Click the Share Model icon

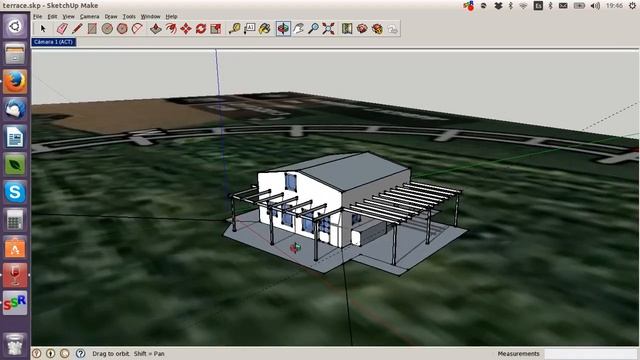[377, 29]
